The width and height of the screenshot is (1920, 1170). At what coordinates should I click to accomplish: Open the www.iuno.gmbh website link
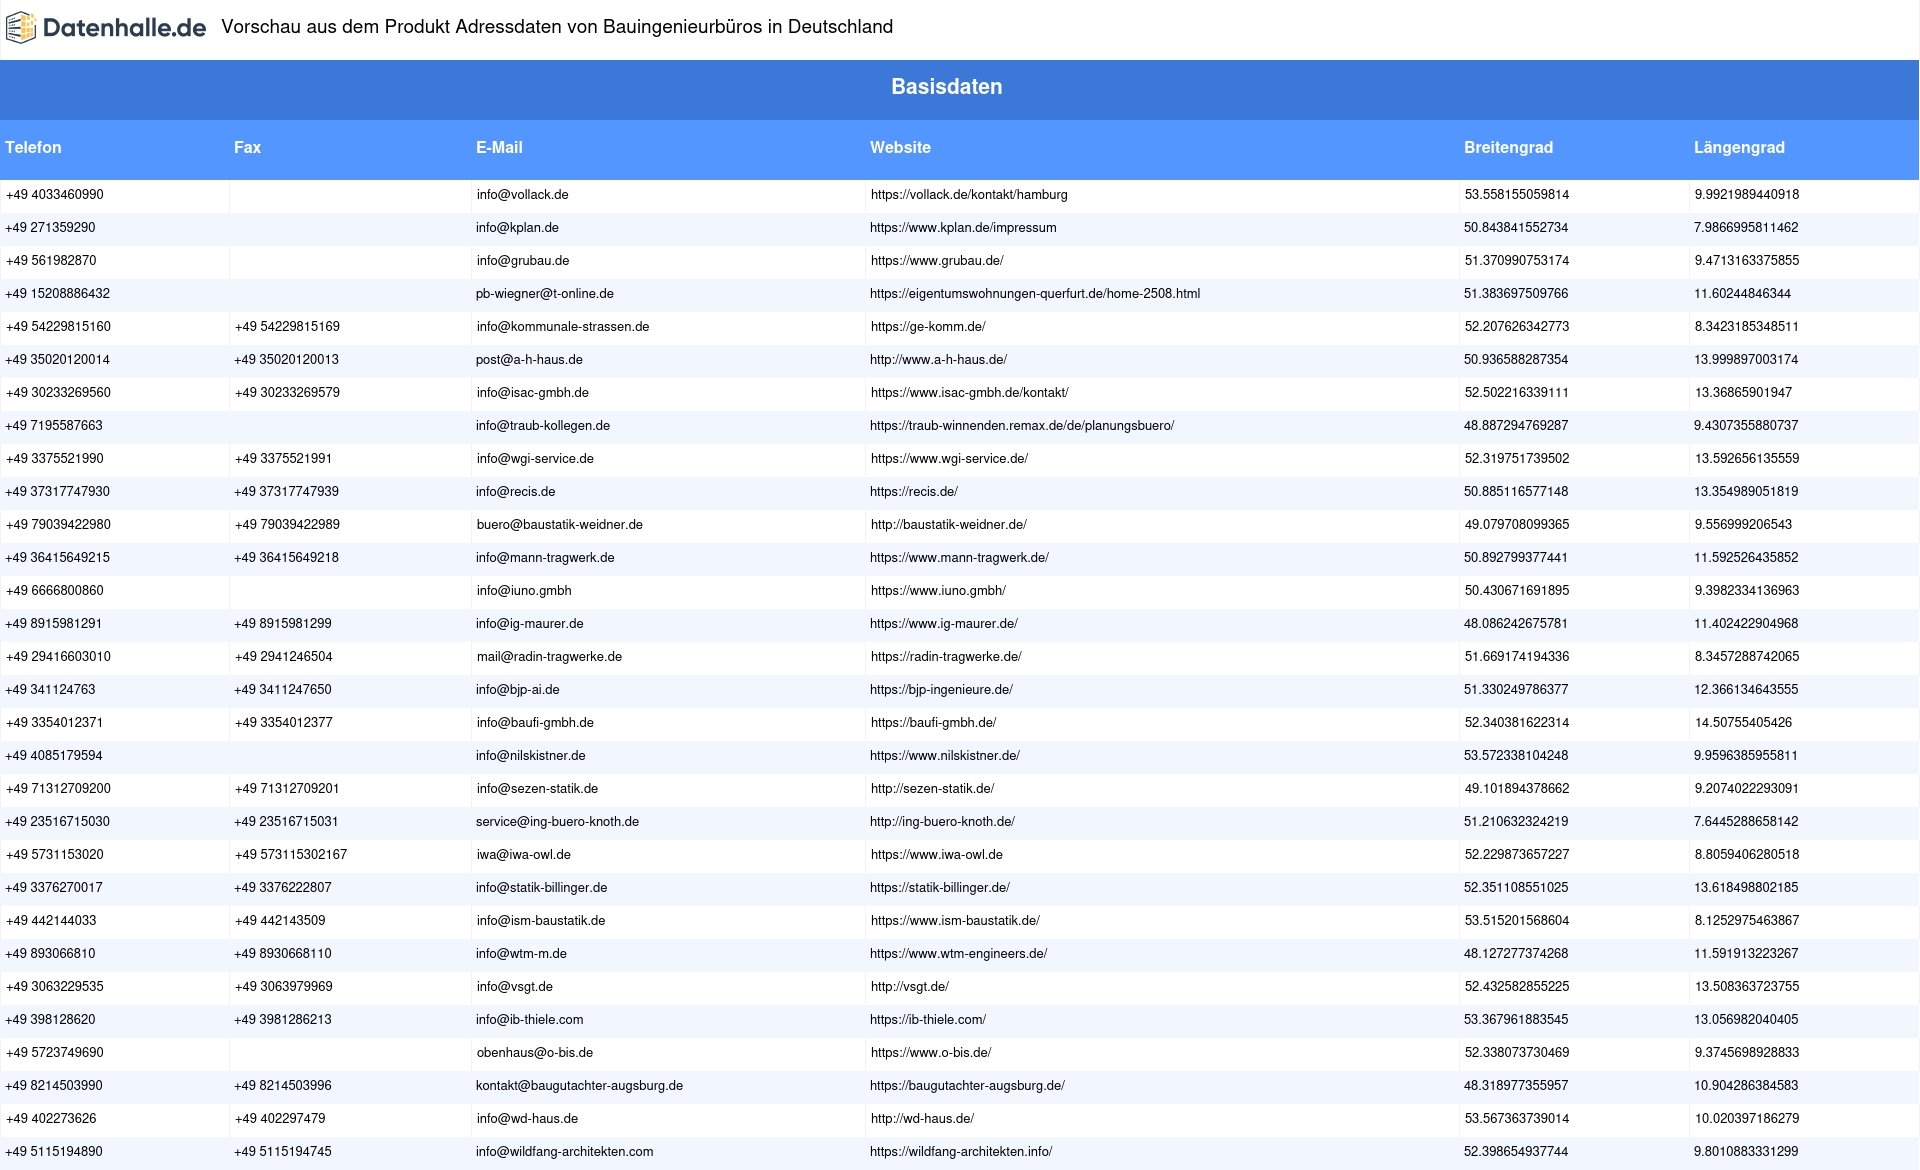[938, 591]
